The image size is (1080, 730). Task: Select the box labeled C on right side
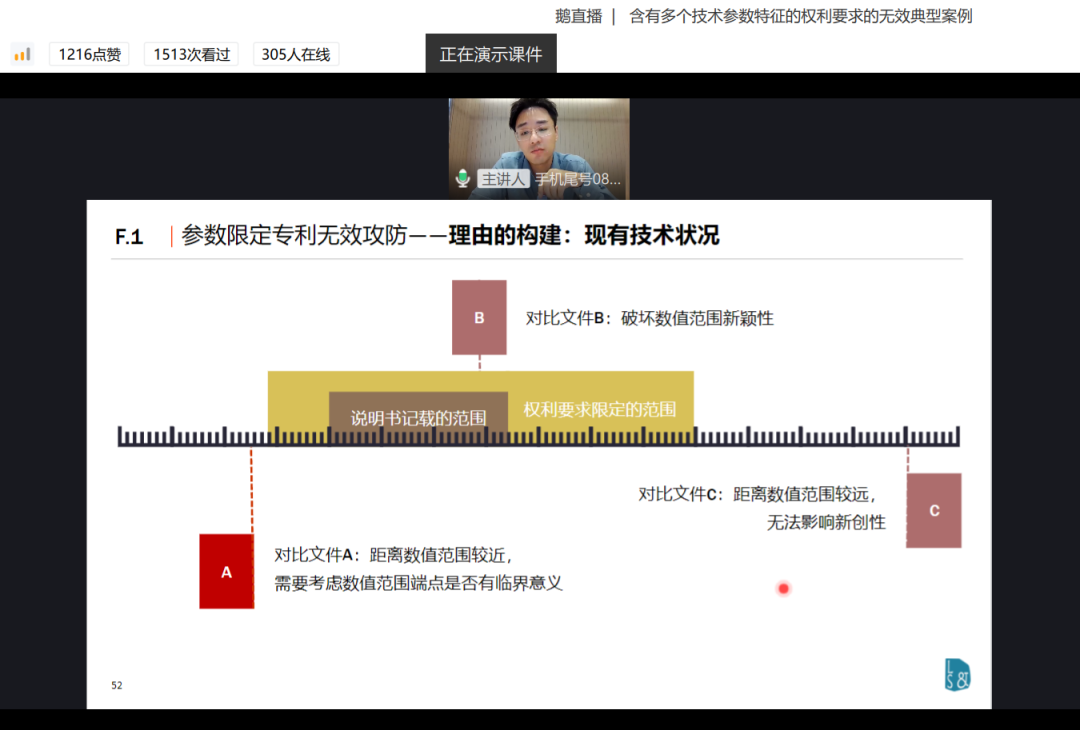point(933,510)
